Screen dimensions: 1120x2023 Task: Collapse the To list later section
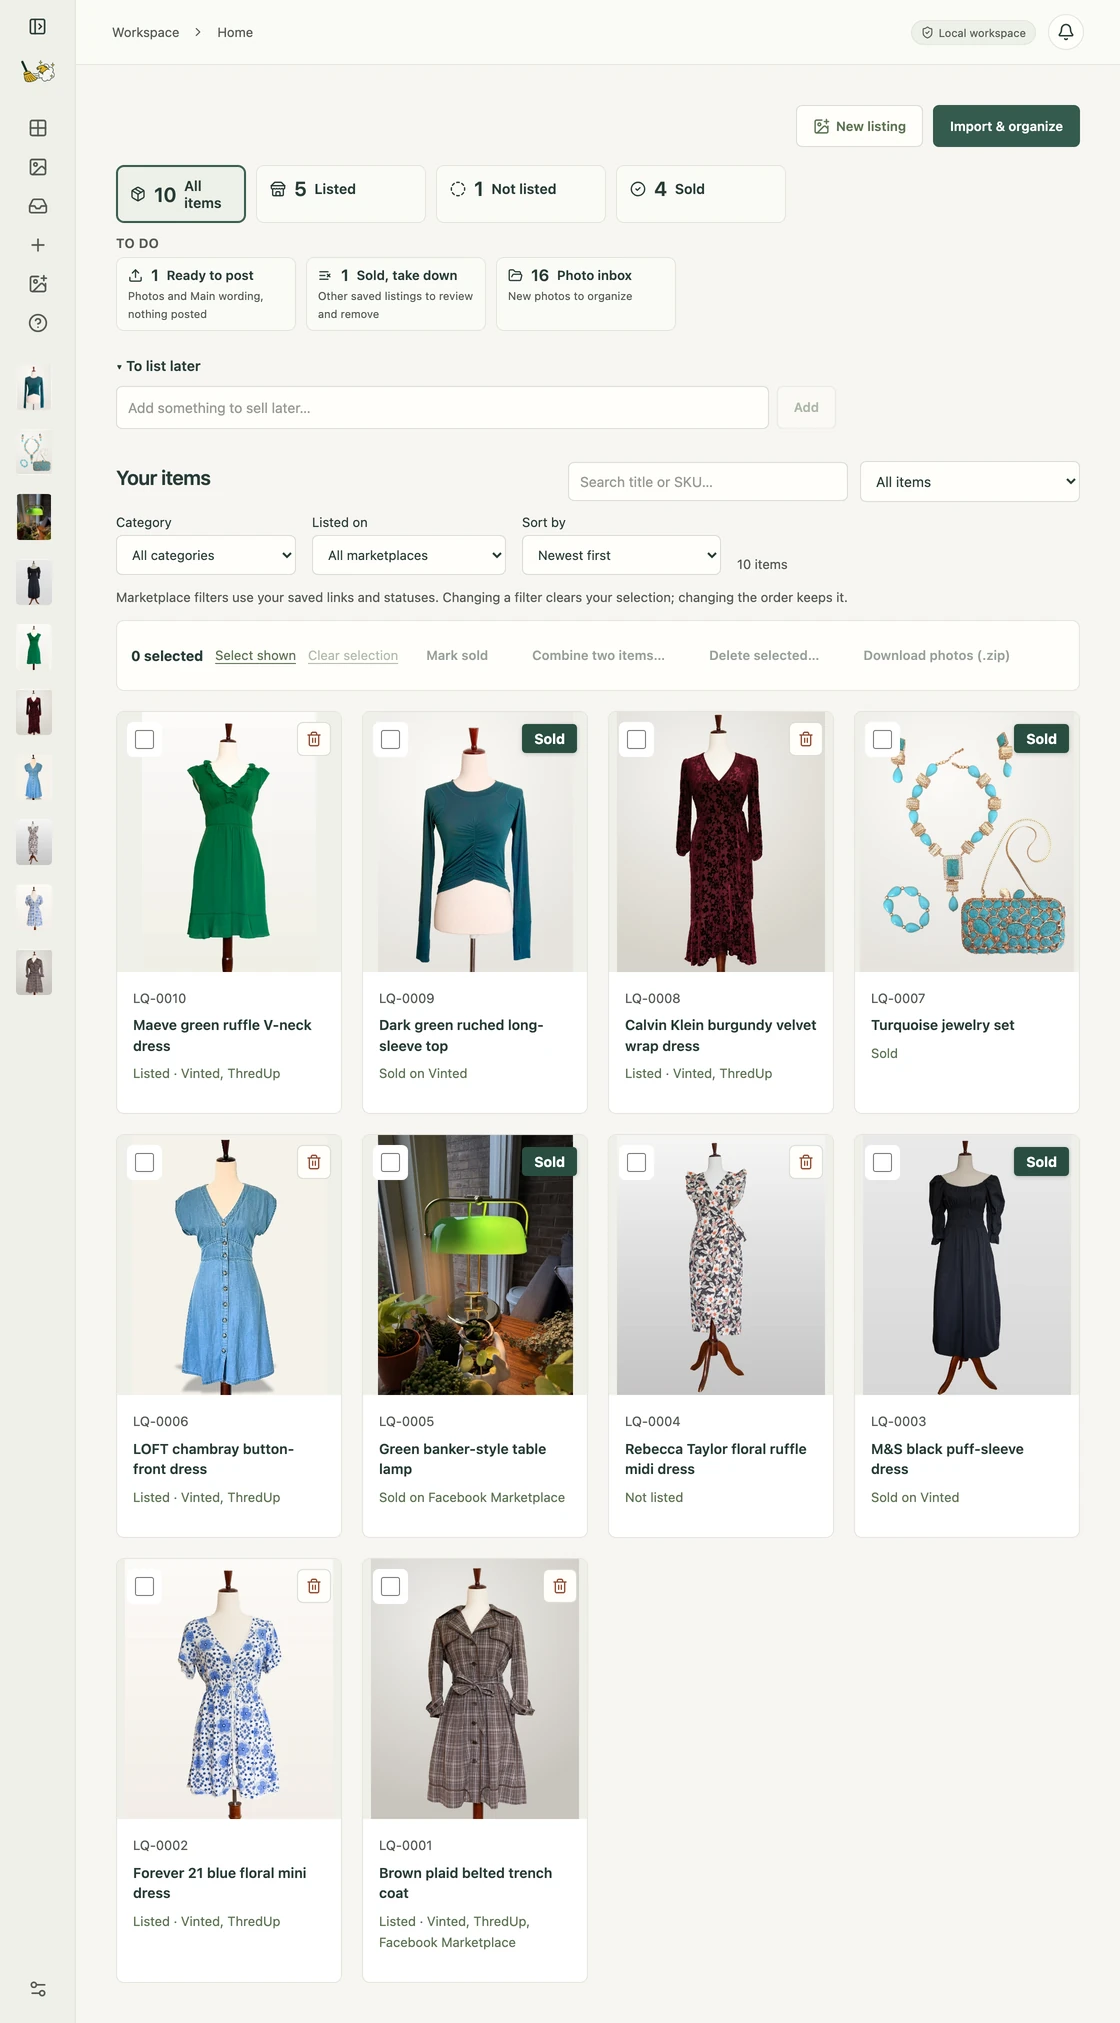[159, 366]
